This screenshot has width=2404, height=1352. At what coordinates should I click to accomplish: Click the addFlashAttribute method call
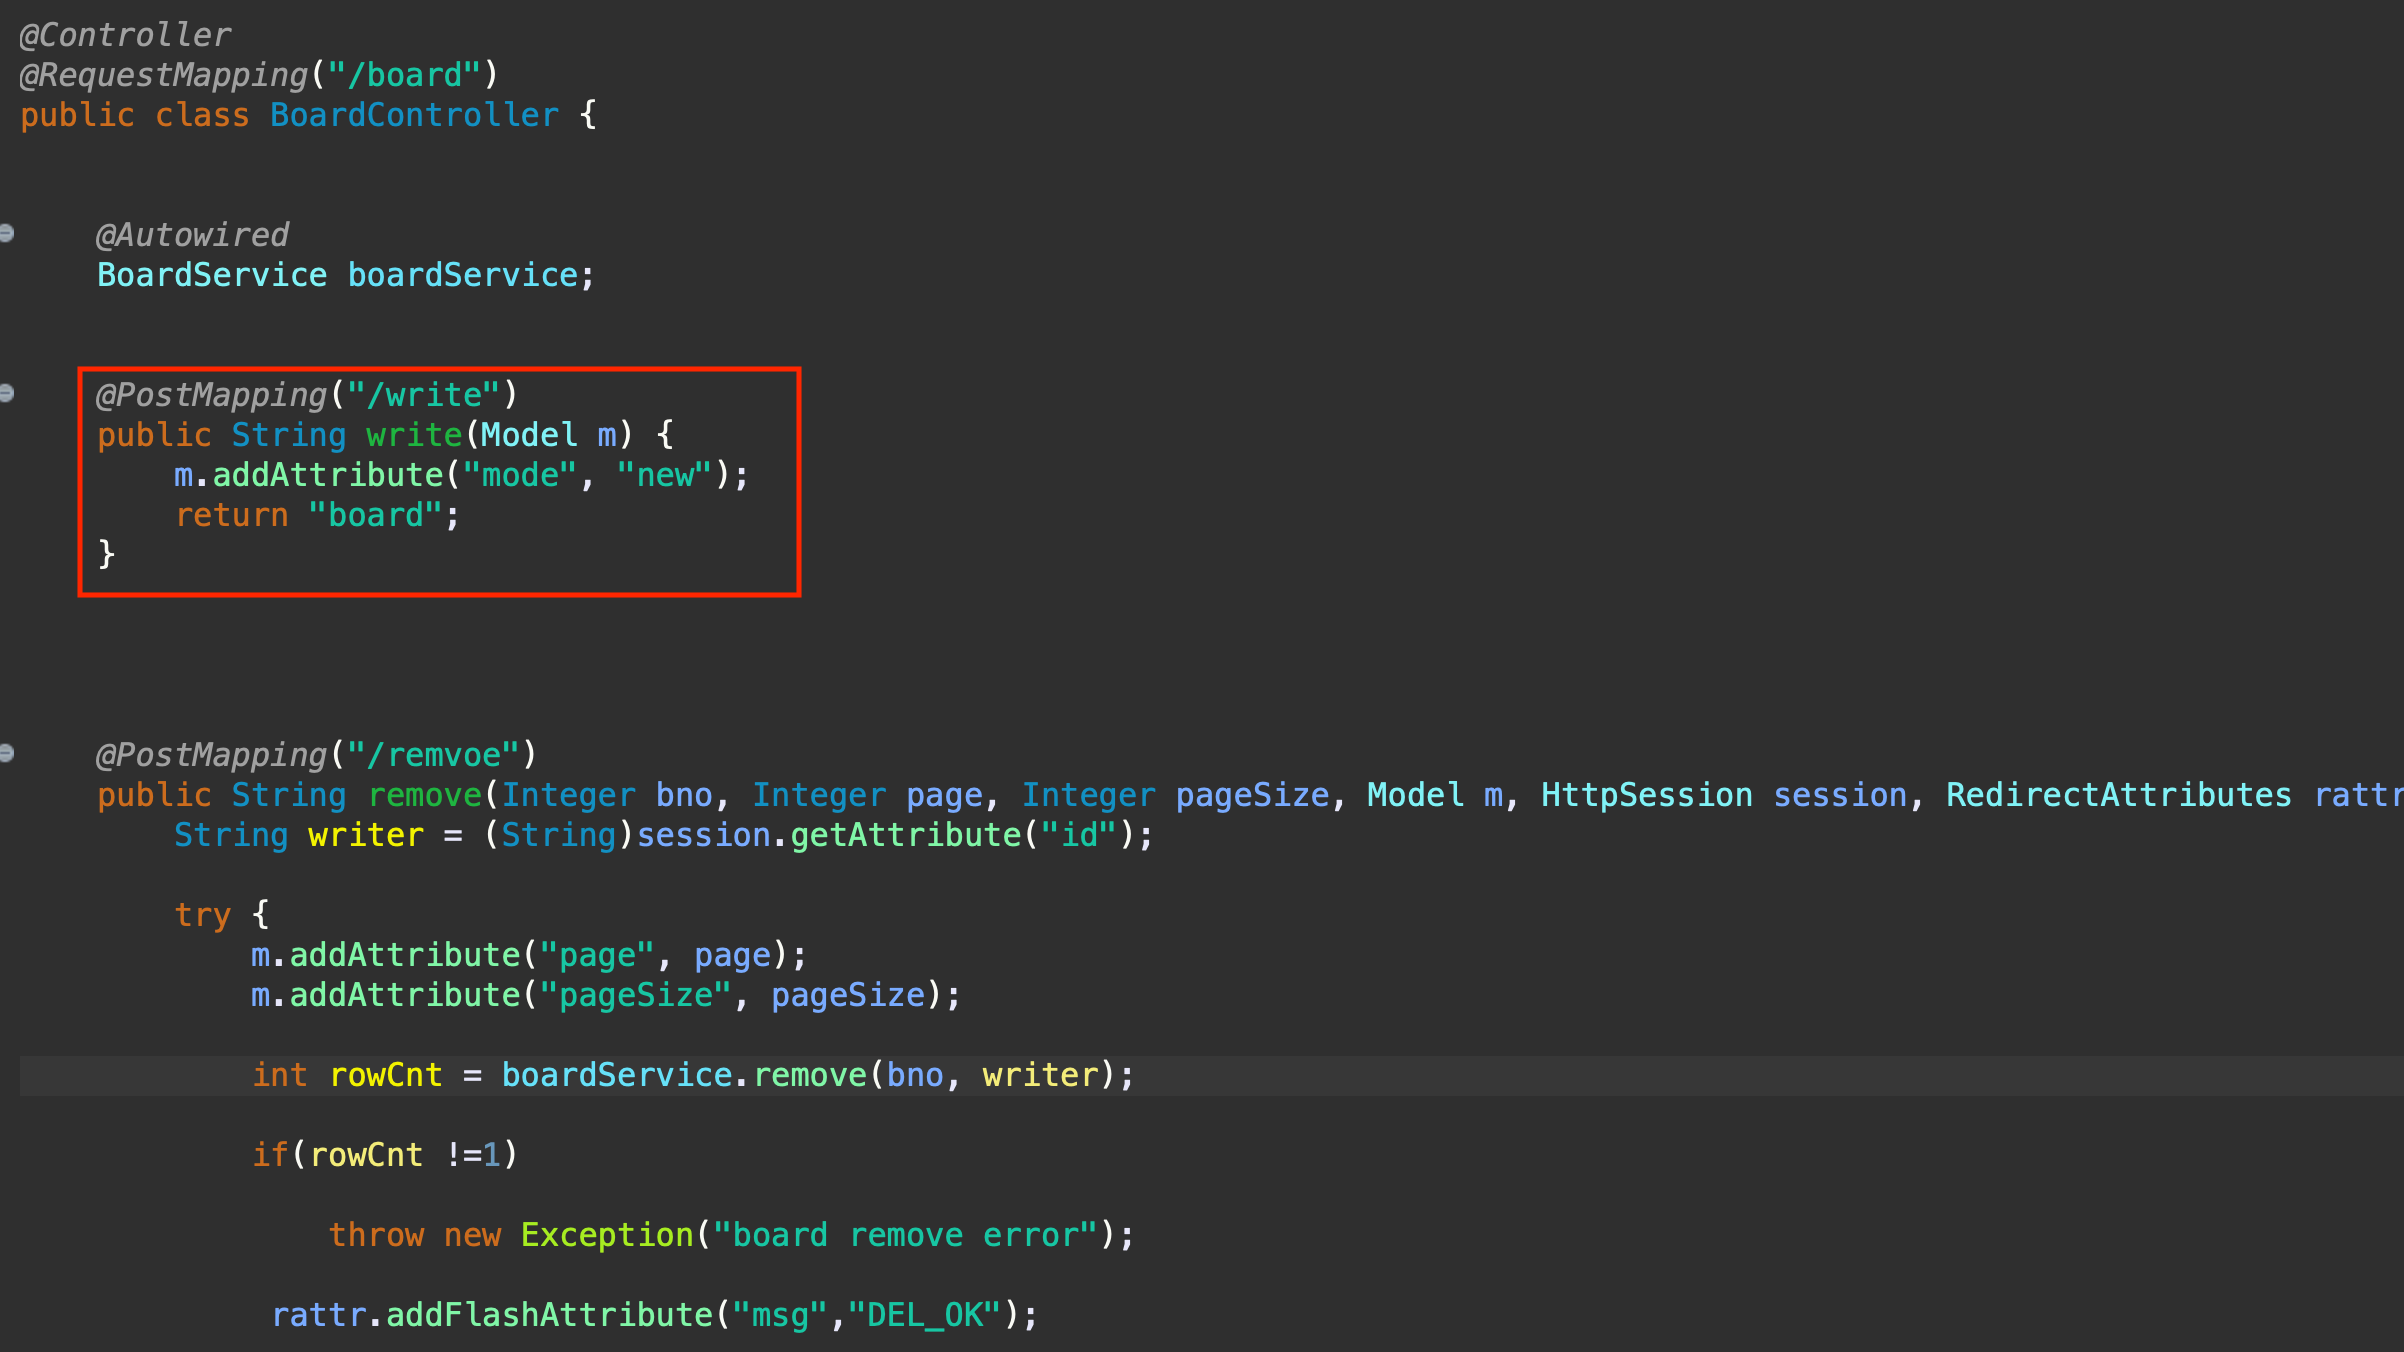pos(549,1316)
